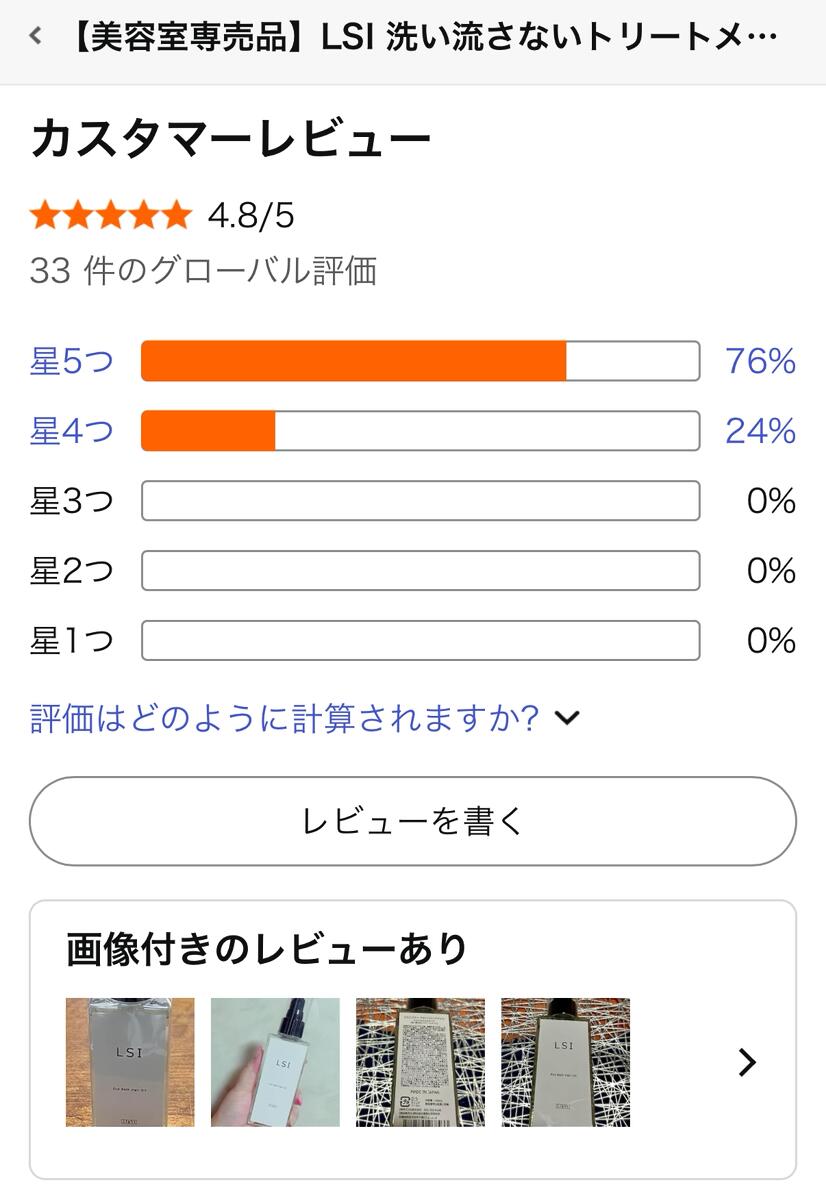The width and height of the screenshot is (826, 1200).
Task: Click the empty three-star rating bar
Action: click(420, 501)
